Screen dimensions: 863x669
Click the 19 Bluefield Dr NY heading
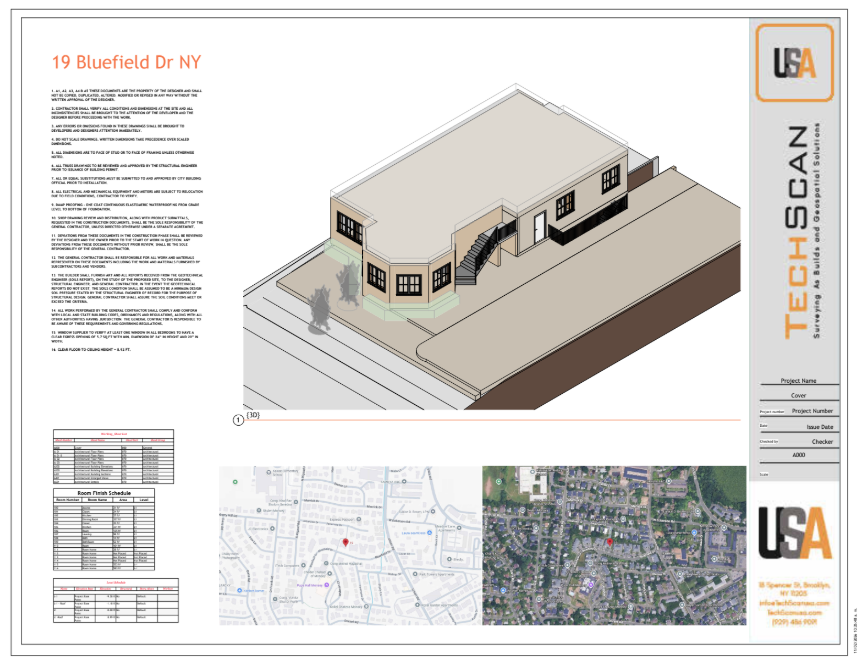126,62
